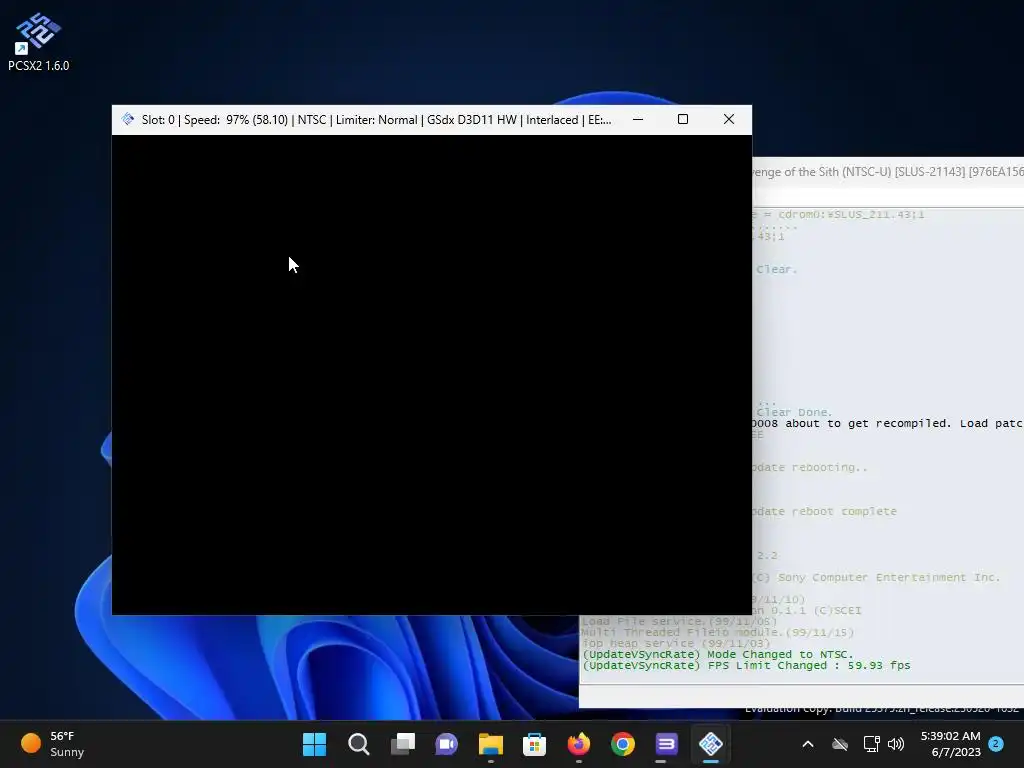
Task: Select the 'FPS Limit Changed : 59.93 fps' log line
Action: [x=746, y=665]
